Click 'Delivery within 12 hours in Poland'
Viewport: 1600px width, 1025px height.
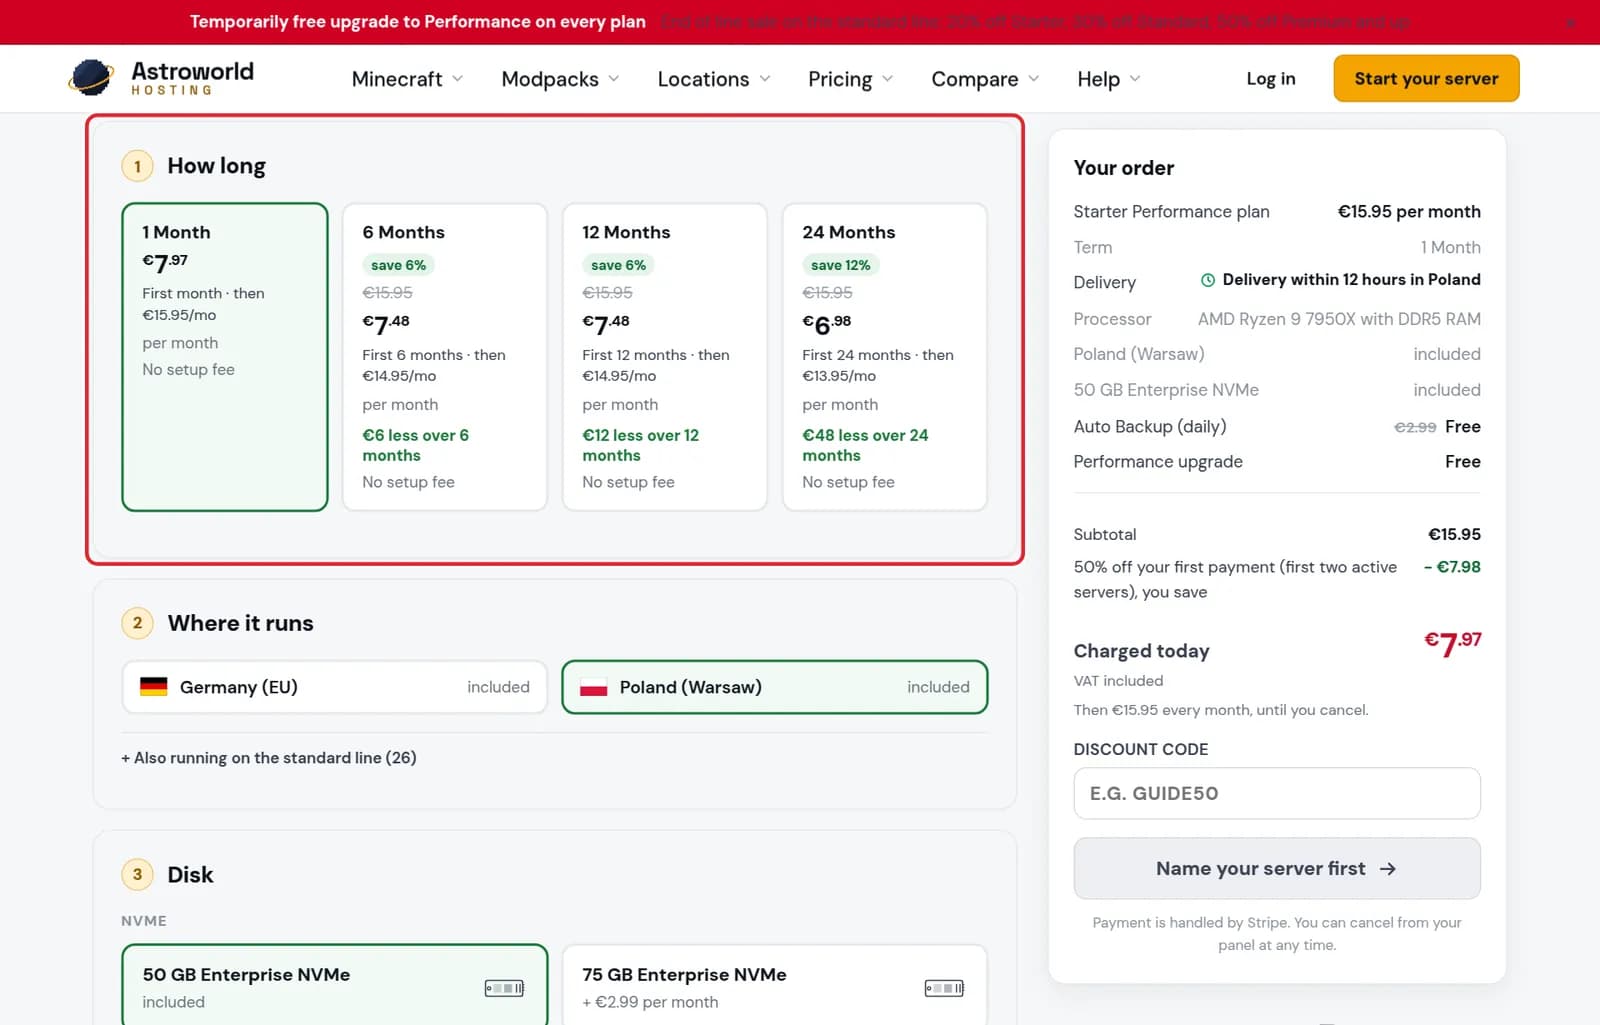pyautogui.click(x=1351, y=280)
